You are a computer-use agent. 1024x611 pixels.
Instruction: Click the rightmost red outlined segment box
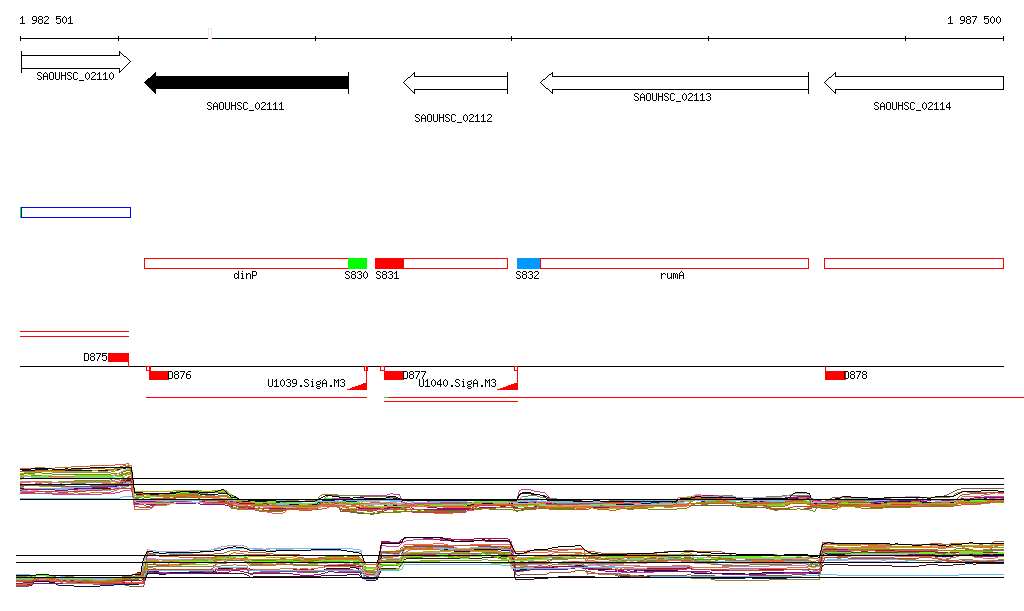coord(914,264)
